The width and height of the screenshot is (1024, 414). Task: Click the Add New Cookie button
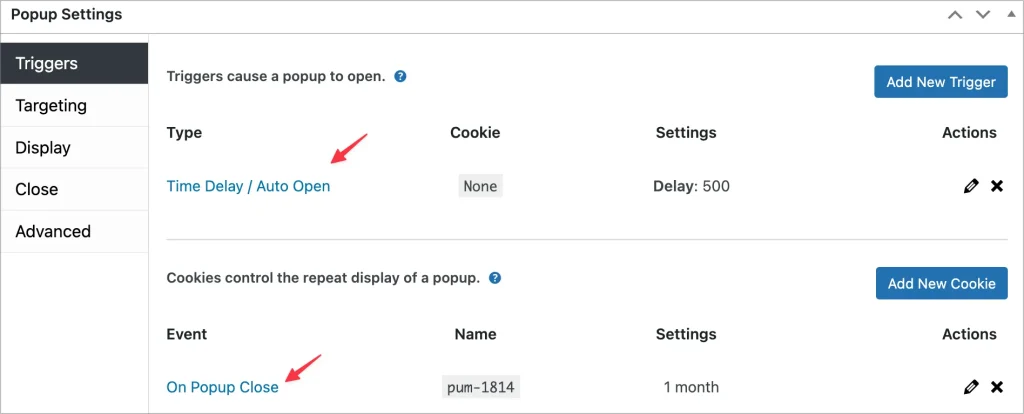[941, 283]
